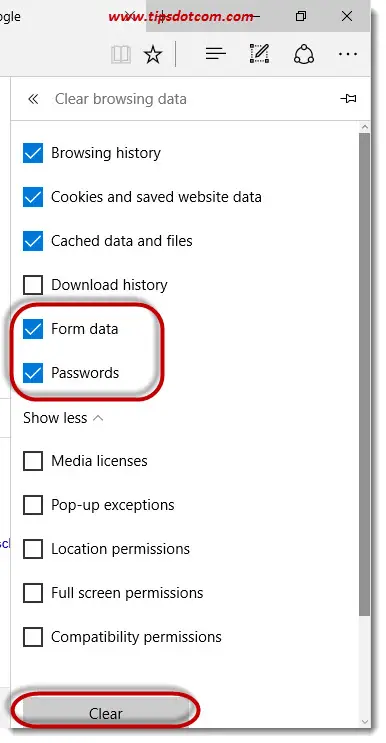Image resolution: width=386 pixels, height=743 pixels.
Task: Open the Hub three-line icon
Action: coord(215,54)
